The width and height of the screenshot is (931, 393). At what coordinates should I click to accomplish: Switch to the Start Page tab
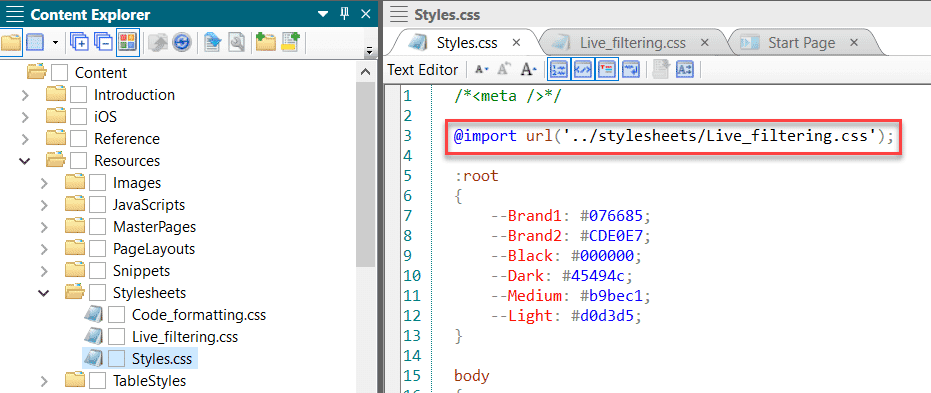point(802,43)
